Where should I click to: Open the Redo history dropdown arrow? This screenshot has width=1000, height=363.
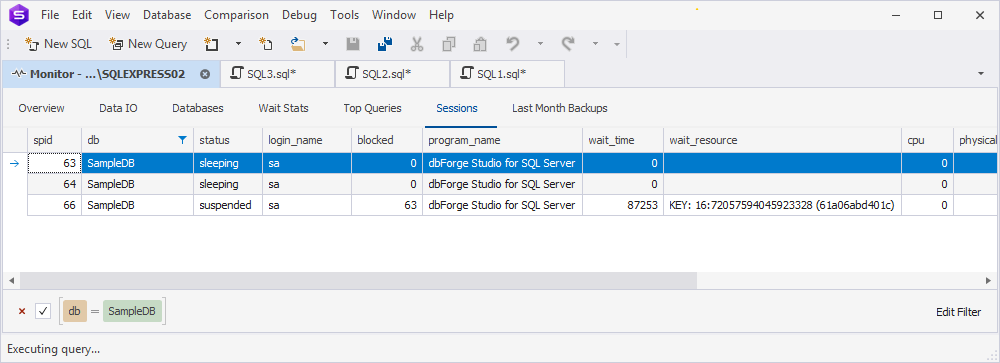(595, 44)
